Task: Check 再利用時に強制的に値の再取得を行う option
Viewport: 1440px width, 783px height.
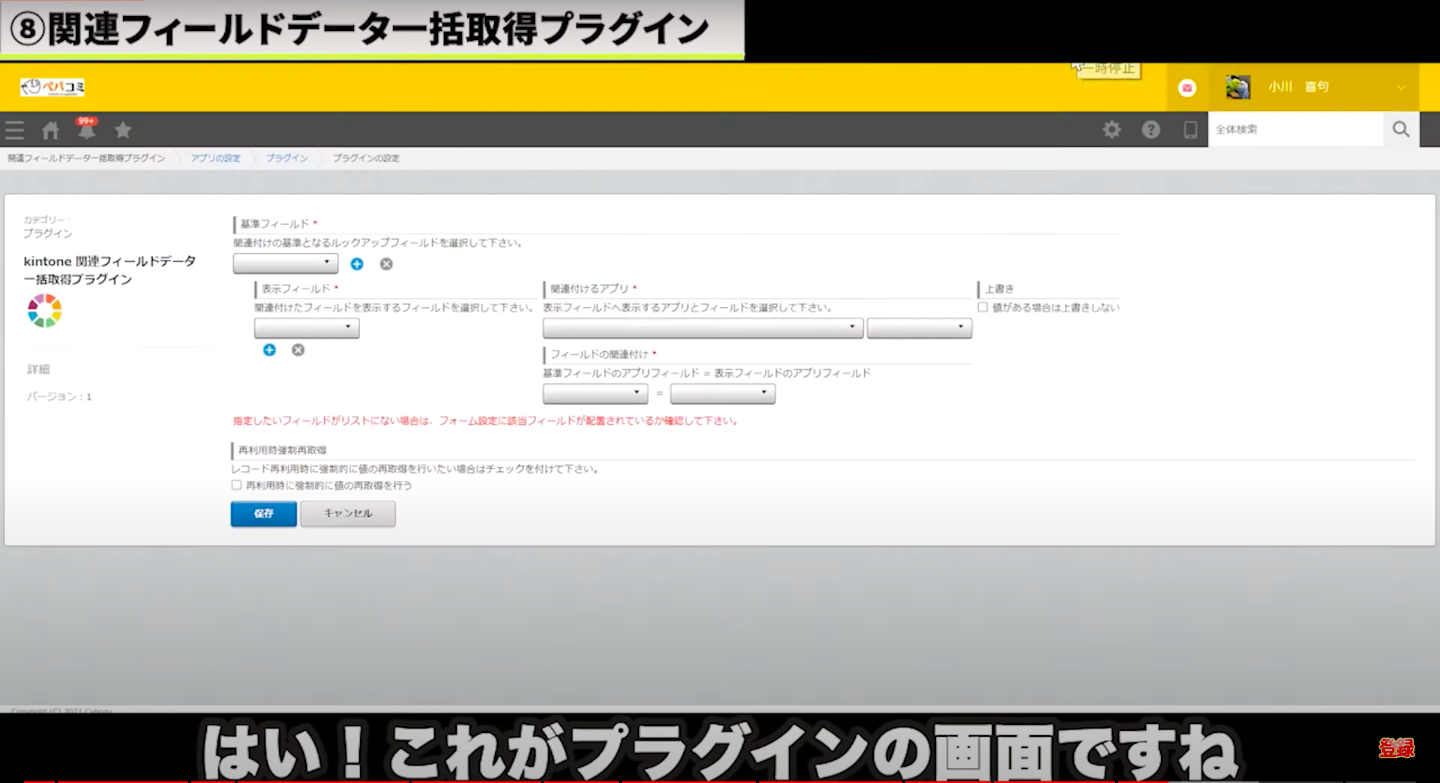Action: pos(237,485)
